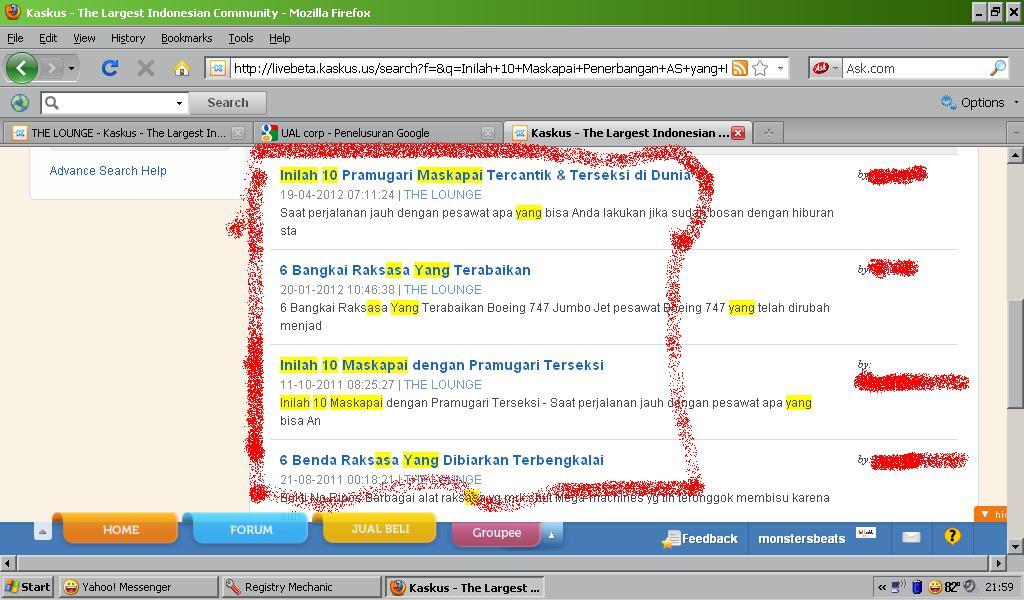
Task: Click the FORUM button in bottom bar
Action: point(251,529)
